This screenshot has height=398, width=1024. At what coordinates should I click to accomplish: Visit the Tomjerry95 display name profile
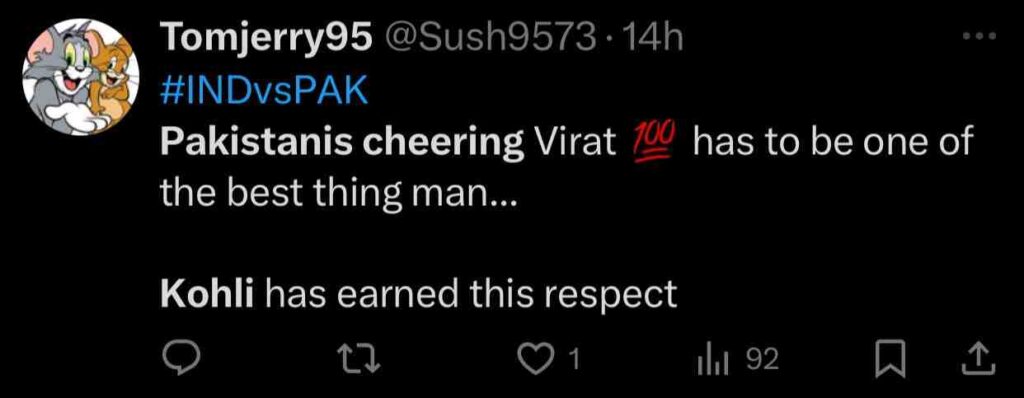pyautogui.click(x=266, y=41)
